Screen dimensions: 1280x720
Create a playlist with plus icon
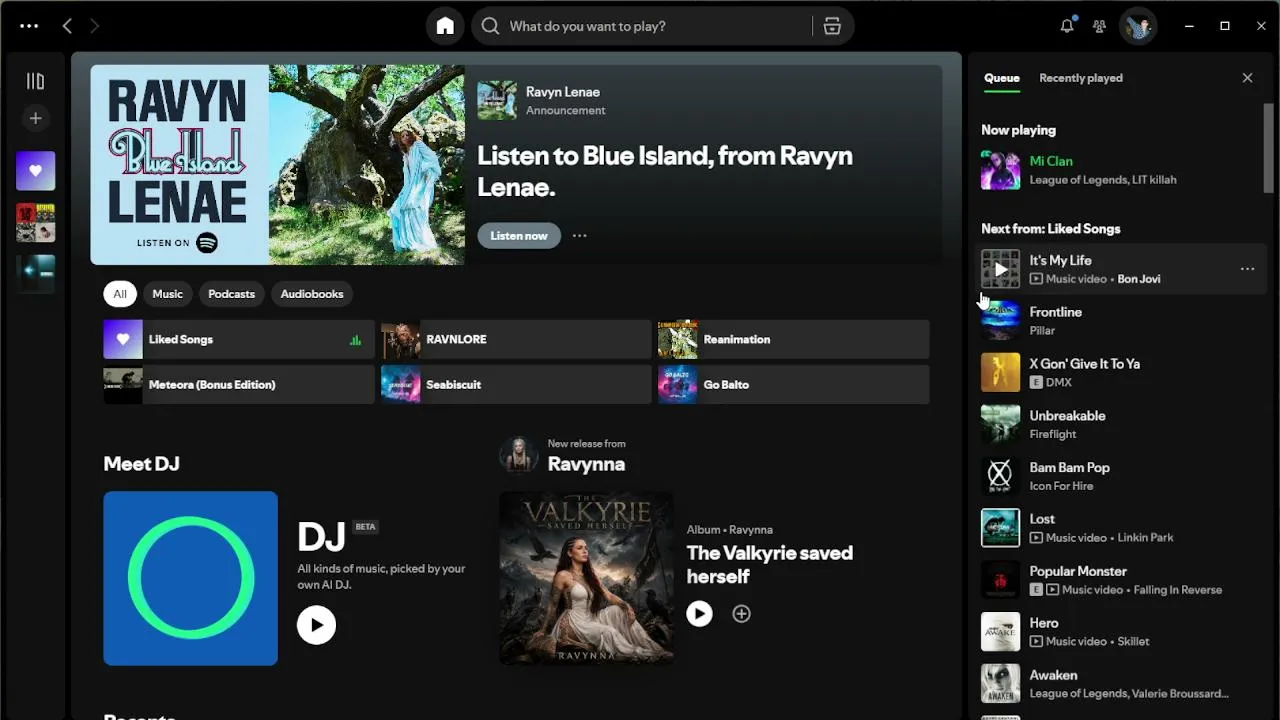(x=35, y=118)
